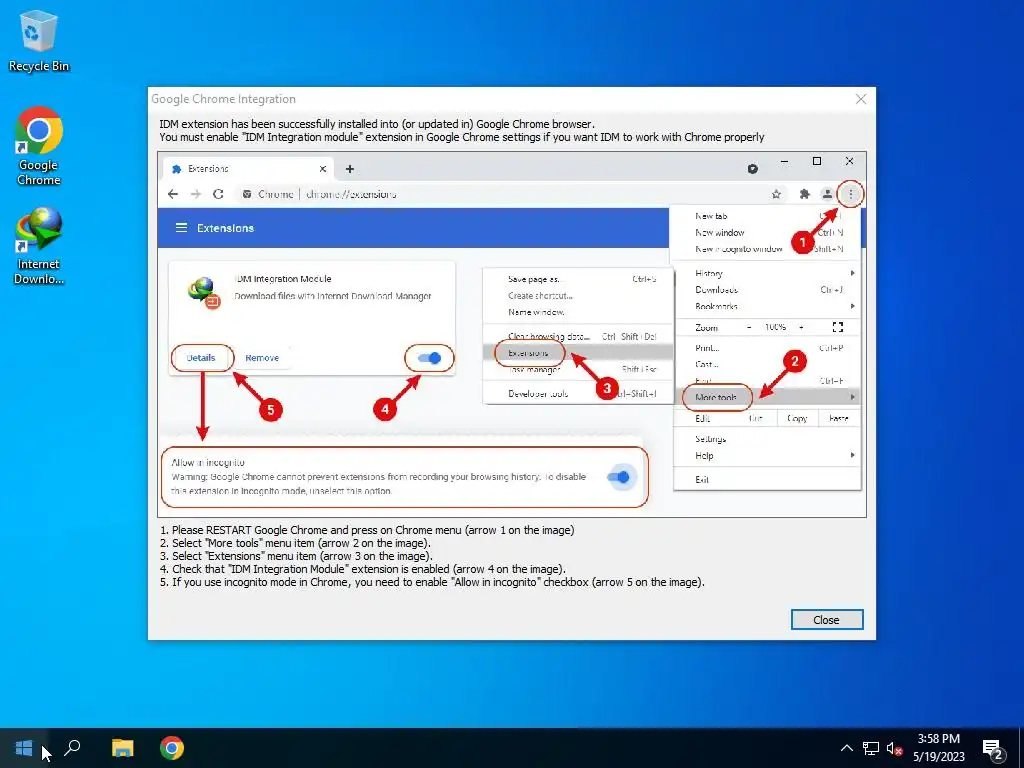The image size is (1024, 768).
Task: Select 'Extensions' submenu item in tutorial image
Action: point(578,353)
